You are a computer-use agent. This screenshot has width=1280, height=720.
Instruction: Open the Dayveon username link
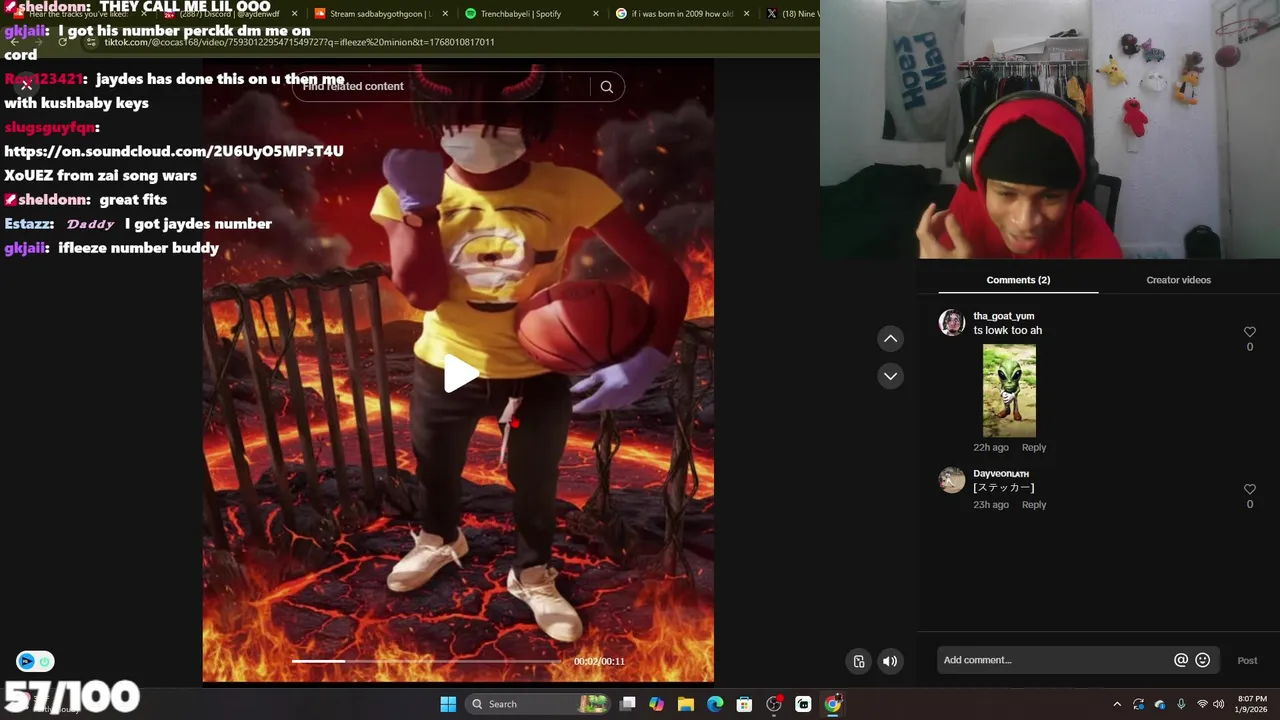pos(1001,474)
